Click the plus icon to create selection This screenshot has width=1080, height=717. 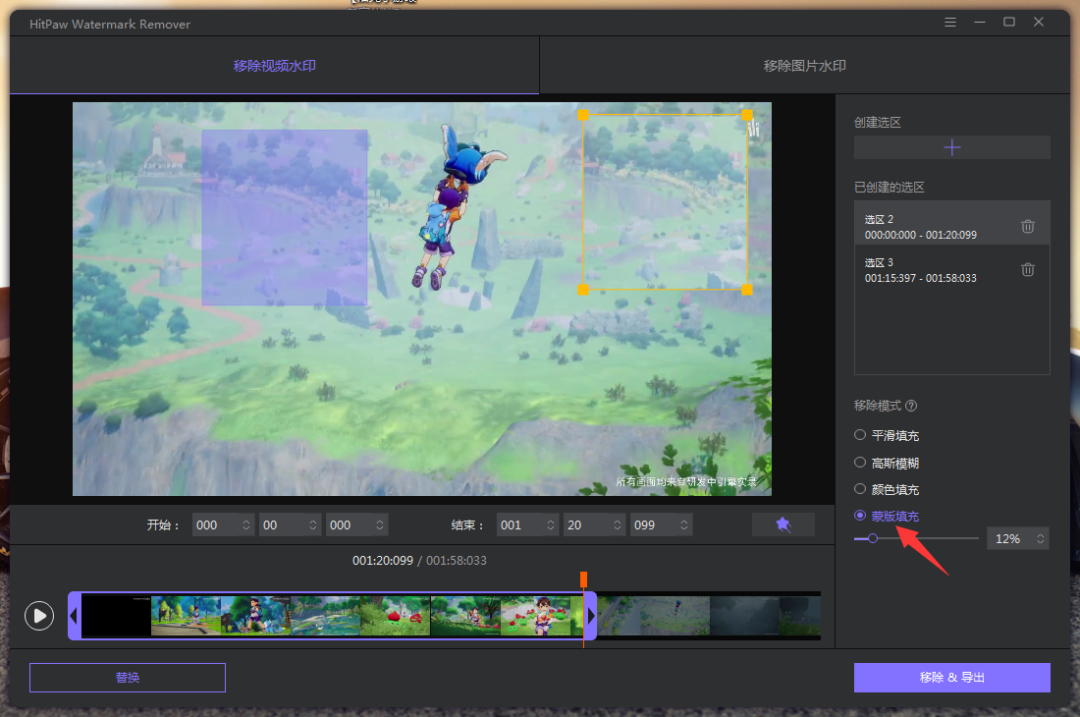952,147
